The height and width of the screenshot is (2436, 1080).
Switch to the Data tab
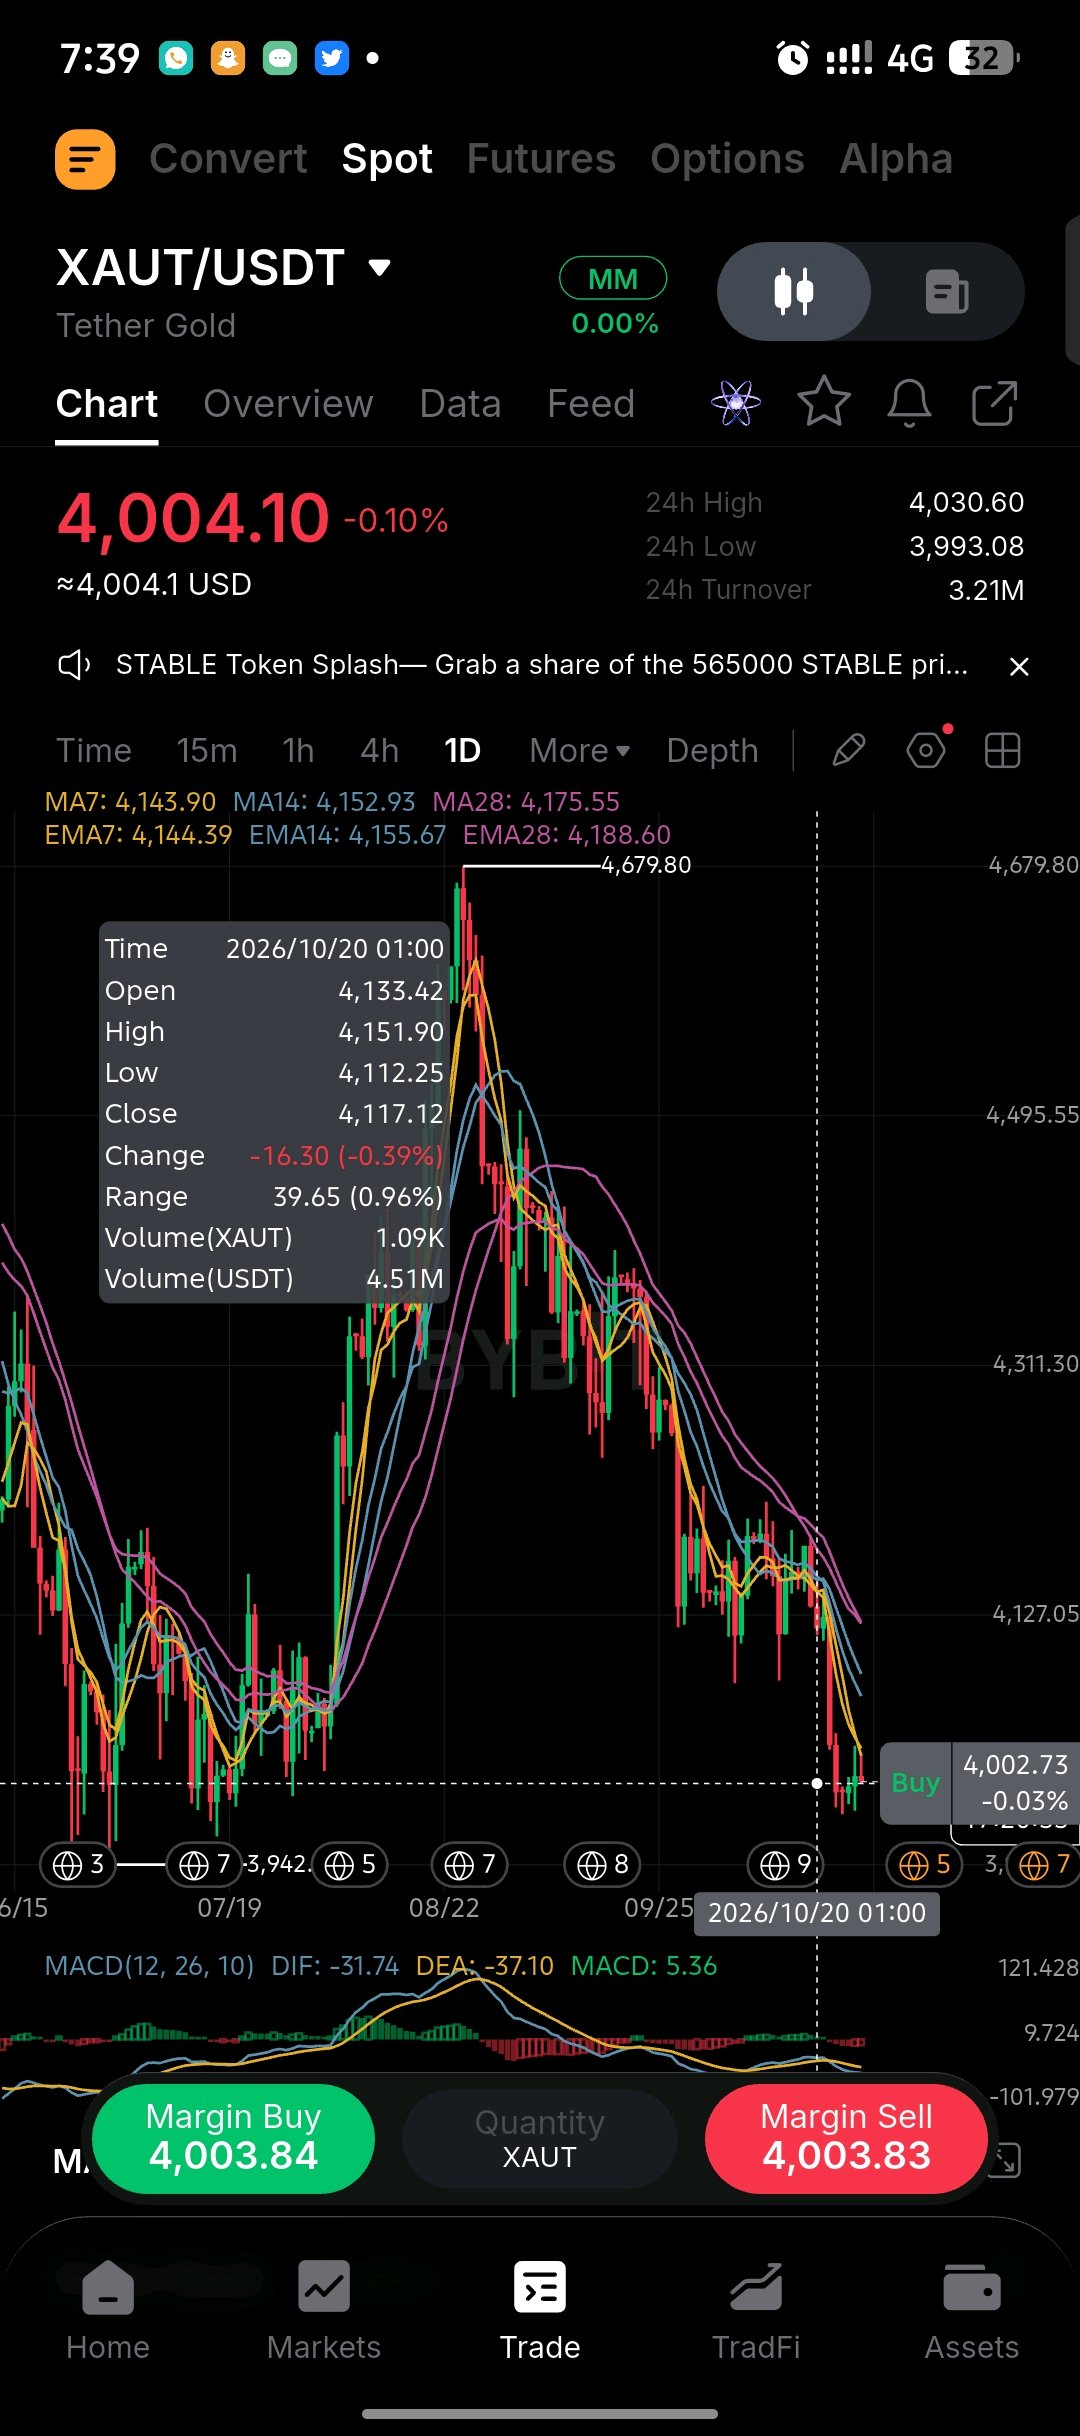click(x=460, y=404)
